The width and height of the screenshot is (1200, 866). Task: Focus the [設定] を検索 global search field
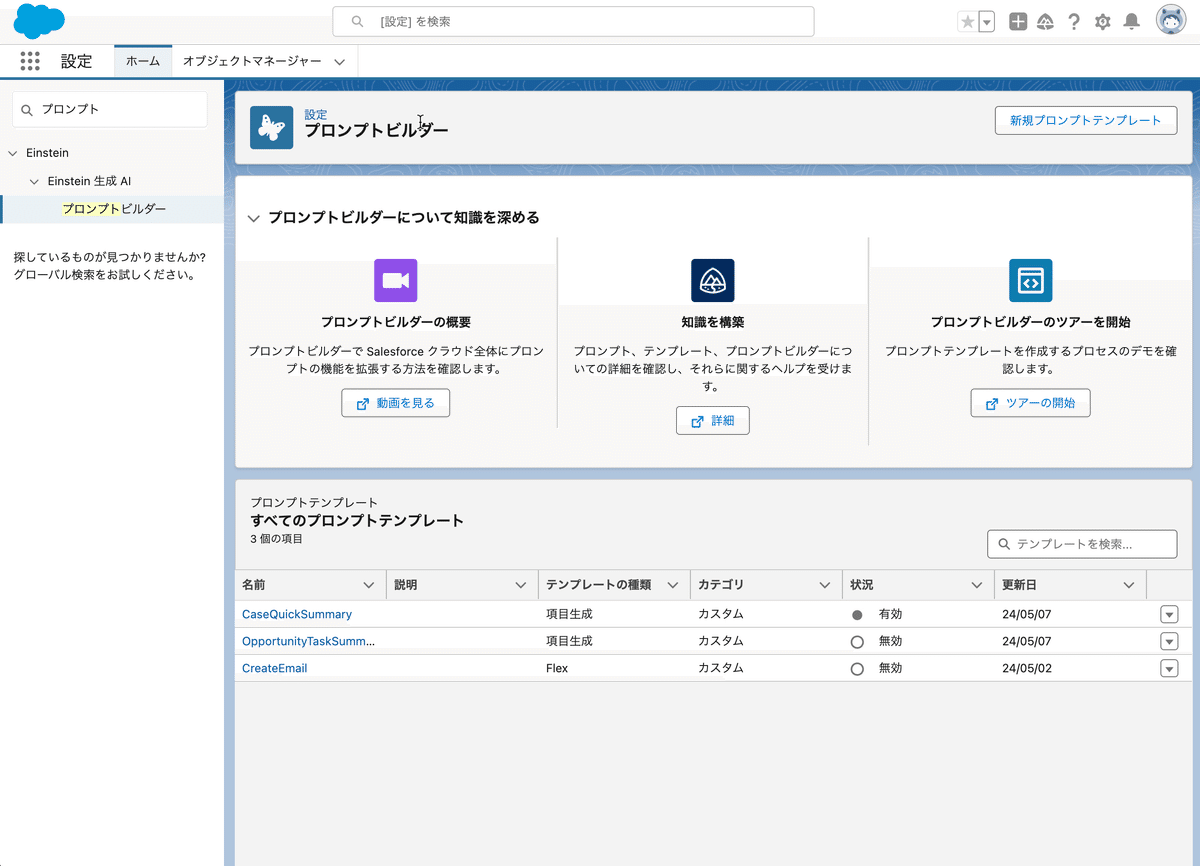(573, 22)
